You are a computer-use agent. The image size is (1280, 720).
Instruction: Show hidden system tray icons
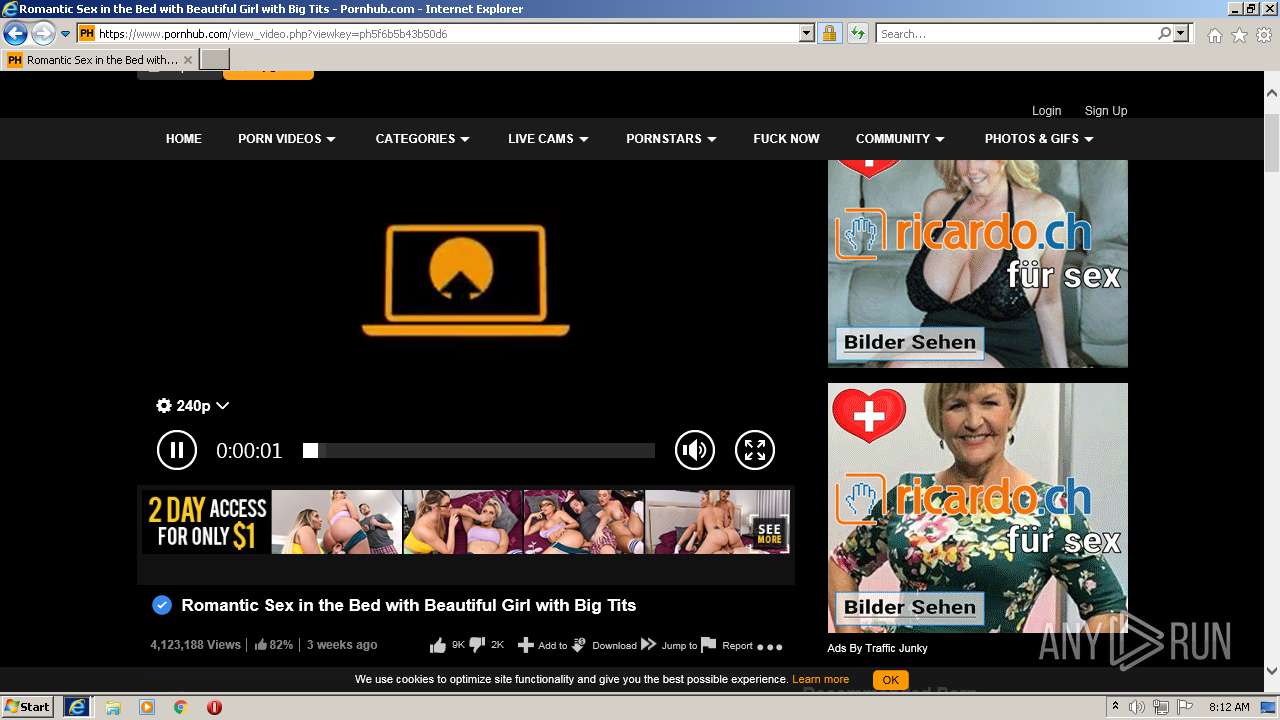(1116, 707)
